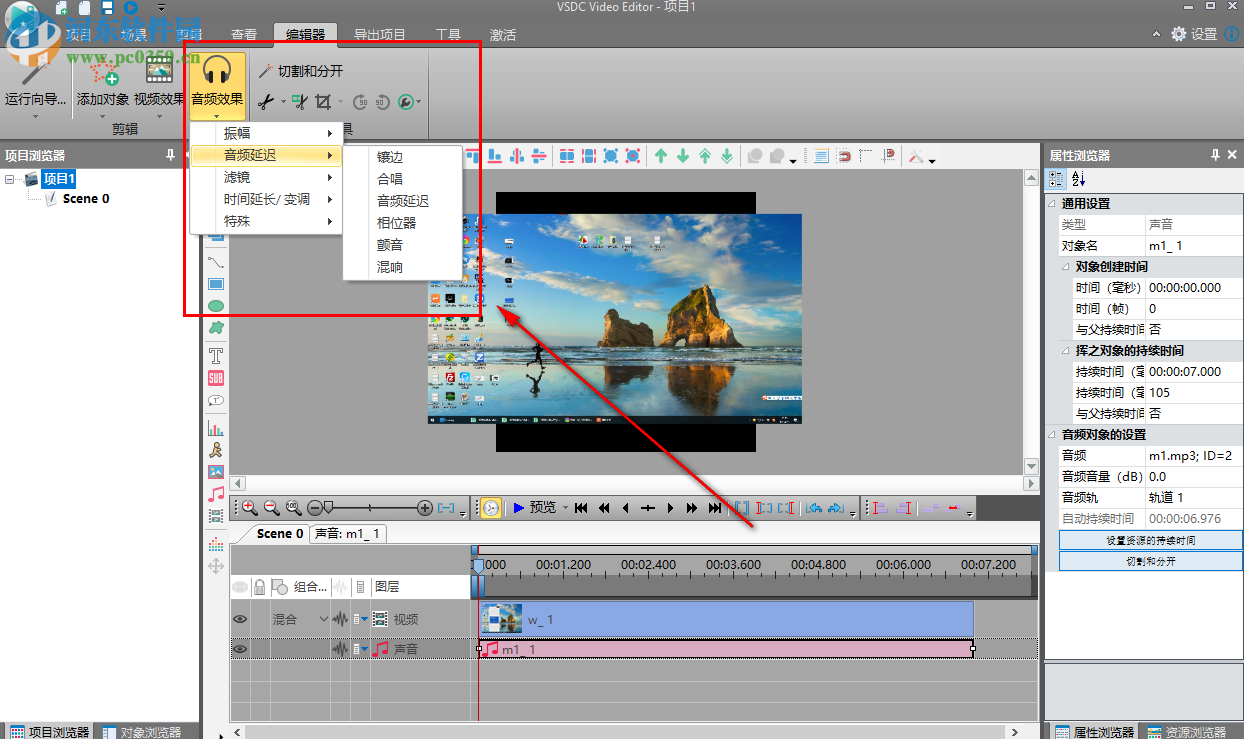This screenshot has height=739, width=1244.
Task: Select the tooltip/speech bubble tool
Action: coord(215,400)
